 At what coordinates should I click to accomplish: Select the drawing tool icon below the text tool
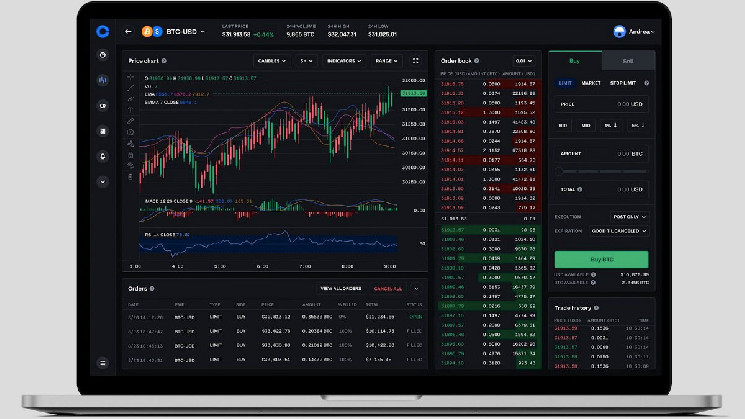click(131, 121)
